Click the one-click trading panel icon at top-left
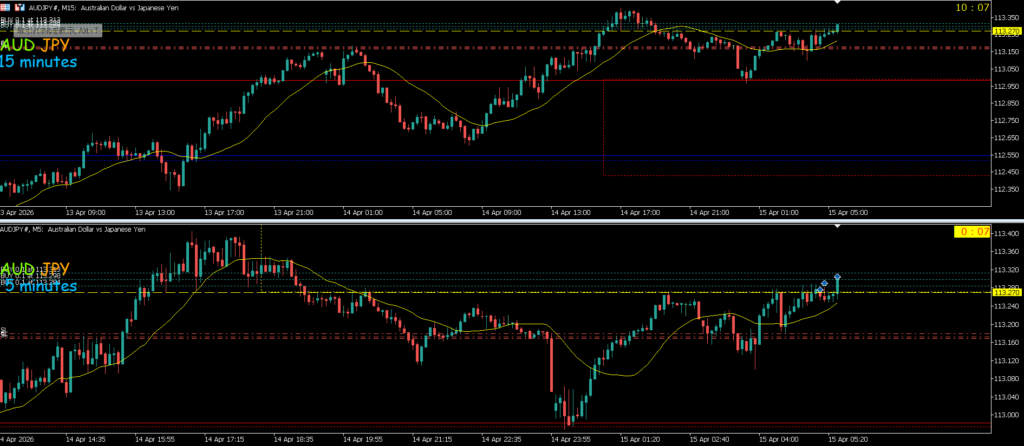The width and height of the screenshot is (1024, 446). pyautogui.click(x=6, y=7)
